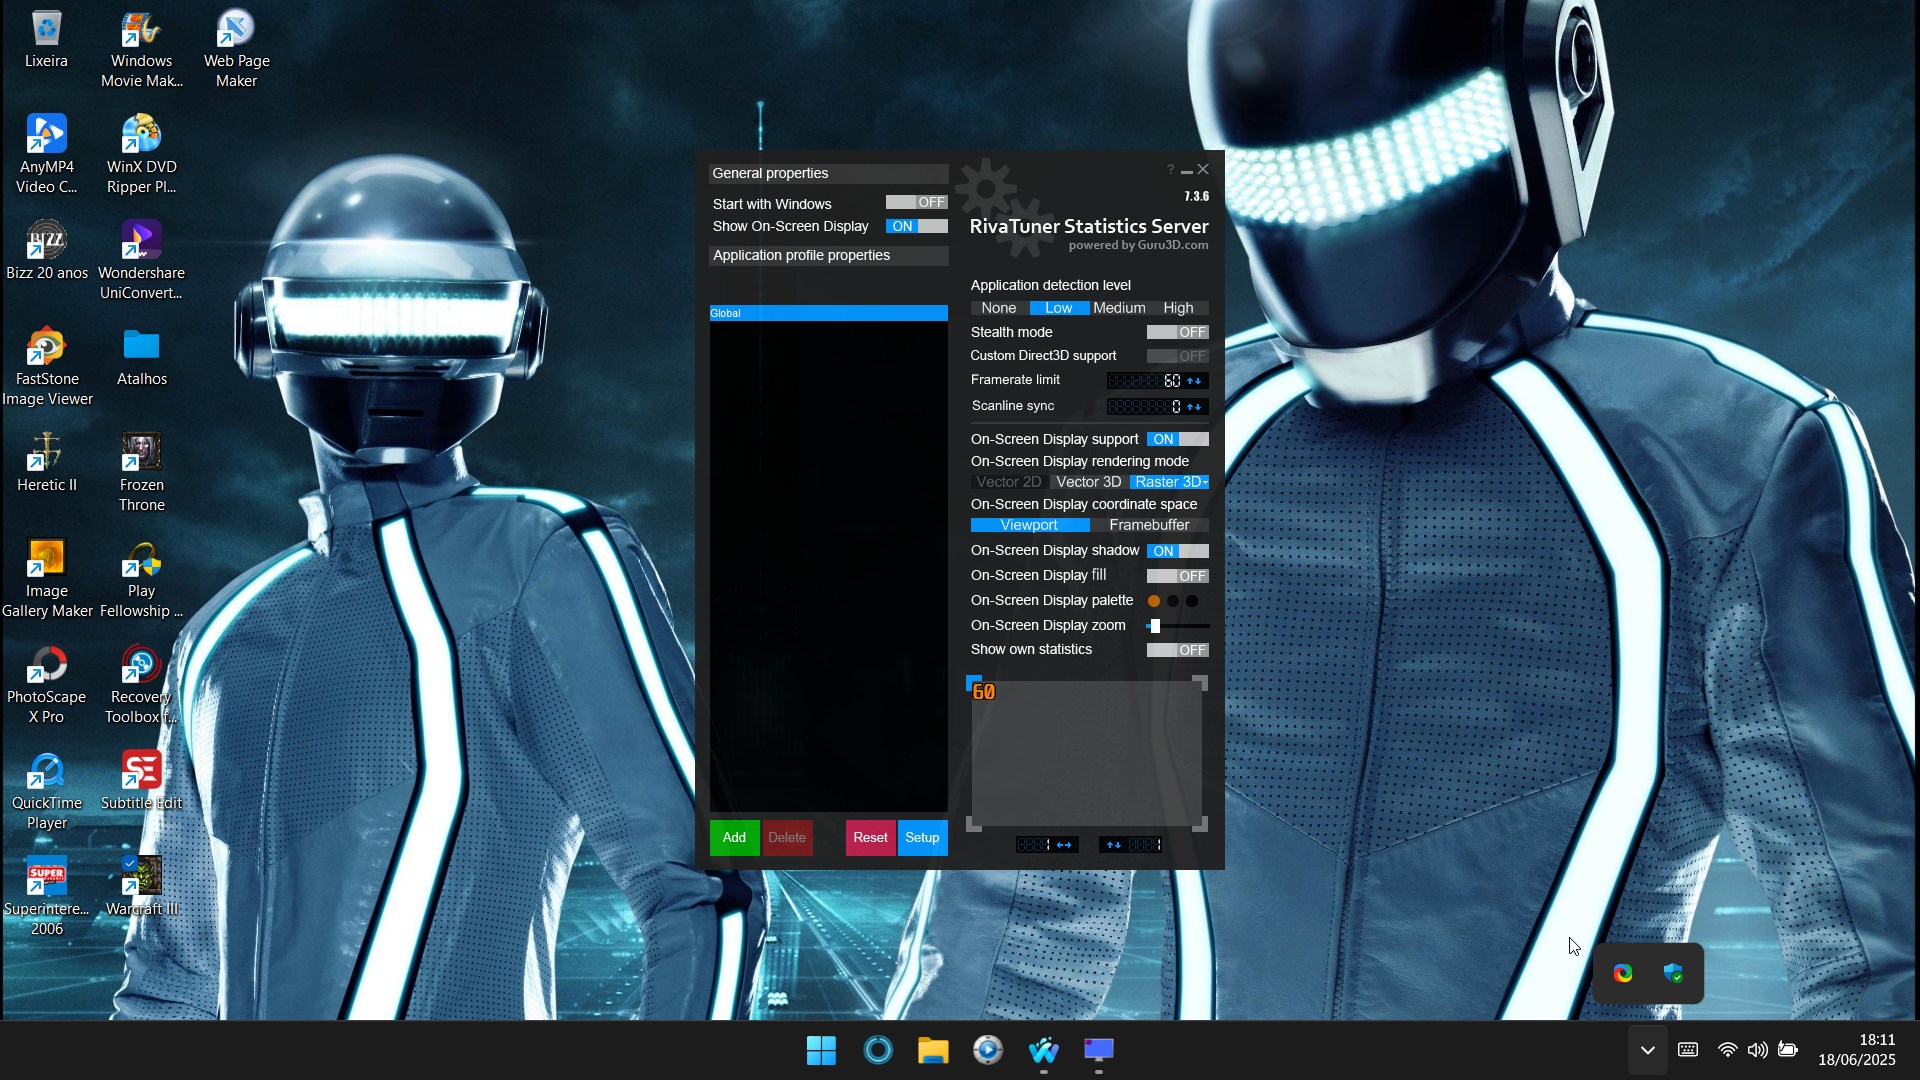Select the Web Page Maker shortcut
The image size is (1920, 1080).
tap(236, 50)
